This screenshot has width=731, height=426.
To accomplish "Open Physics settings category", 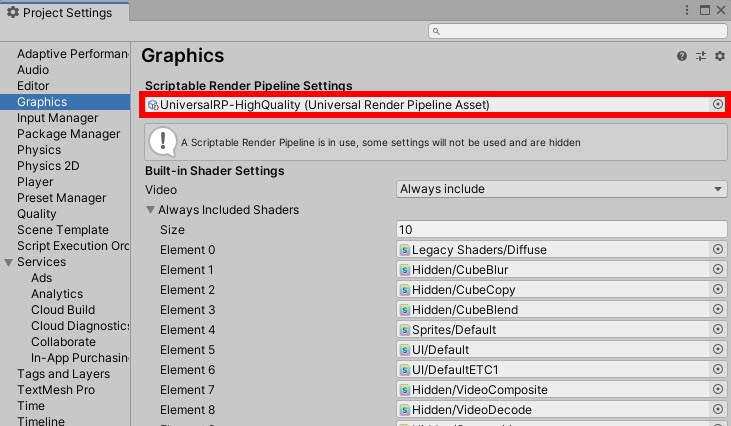I will pos(39,150).
